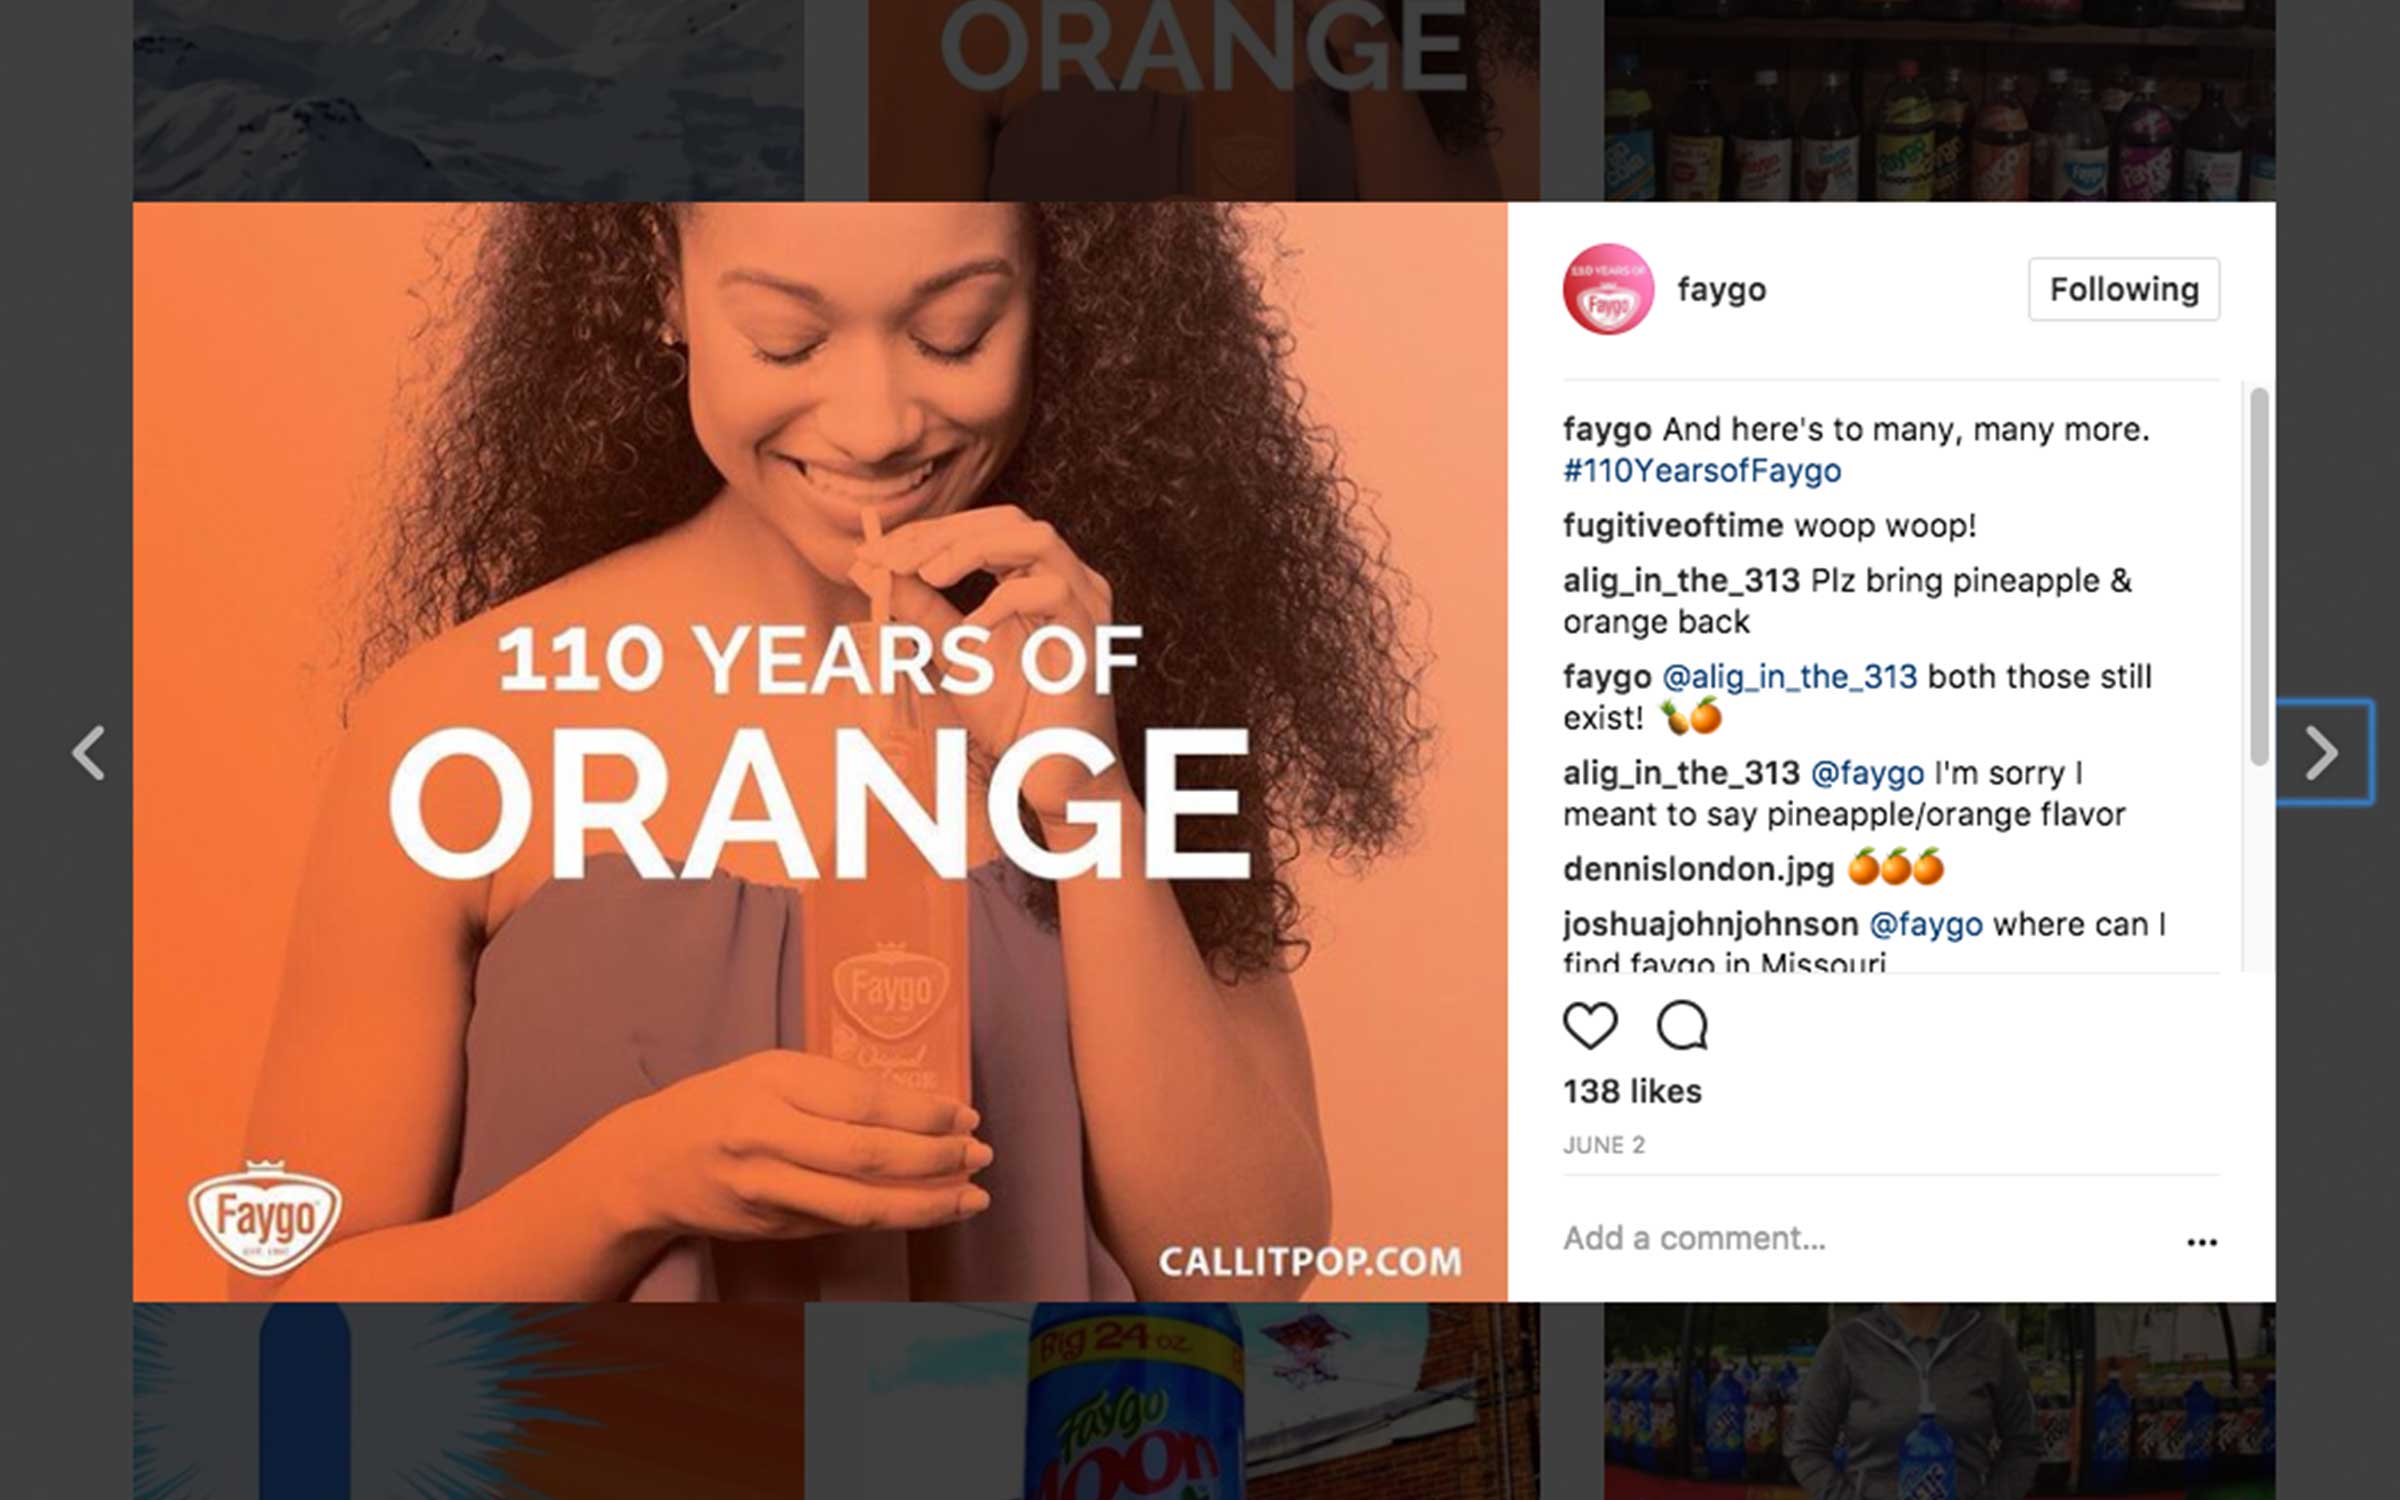The image size is (2400, 1500).
Task: Like the post with the heart icon
Action: [x=1590, y=1025]
